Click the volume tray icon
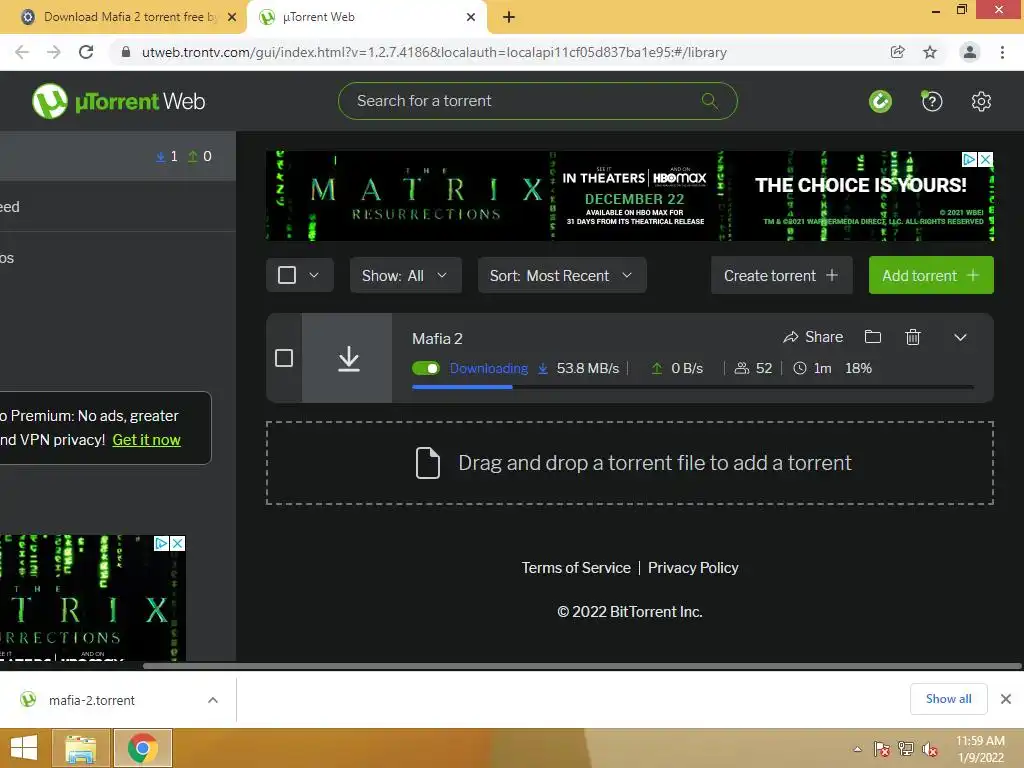This screenshot has height=768, width=1024. point(929,749)
